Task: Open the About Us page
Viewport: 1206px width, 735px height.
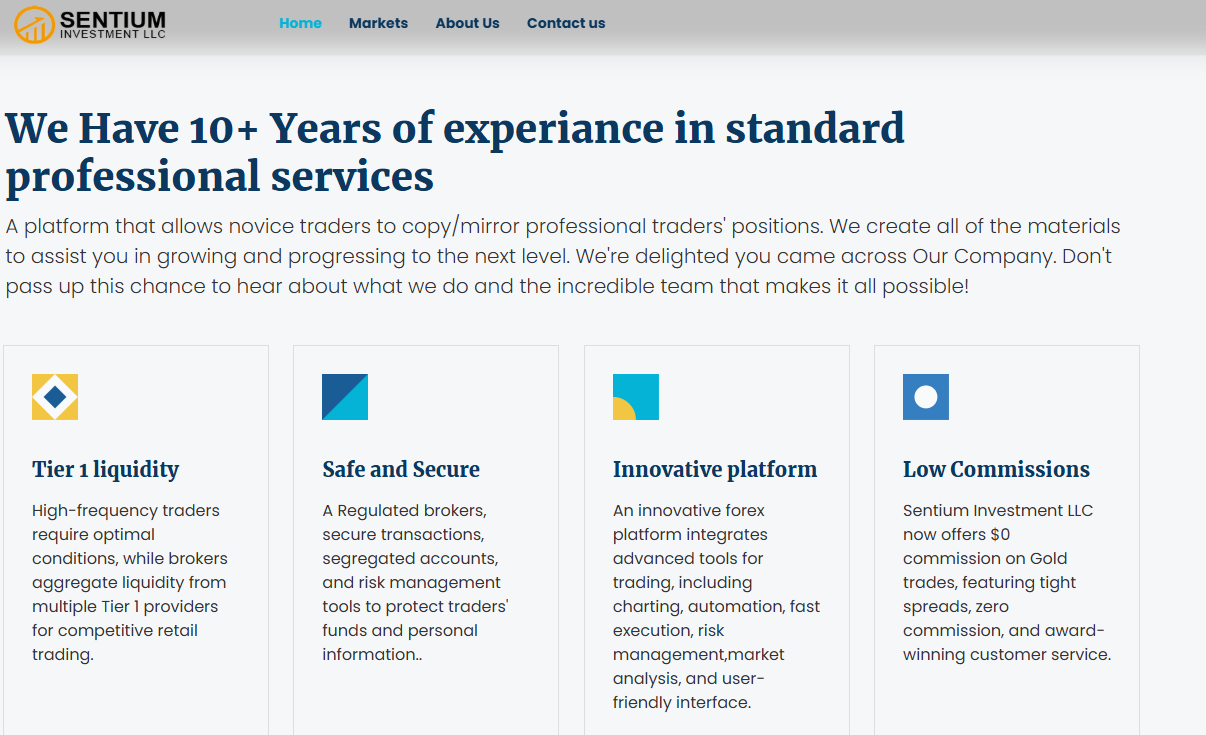Action: 467,23
